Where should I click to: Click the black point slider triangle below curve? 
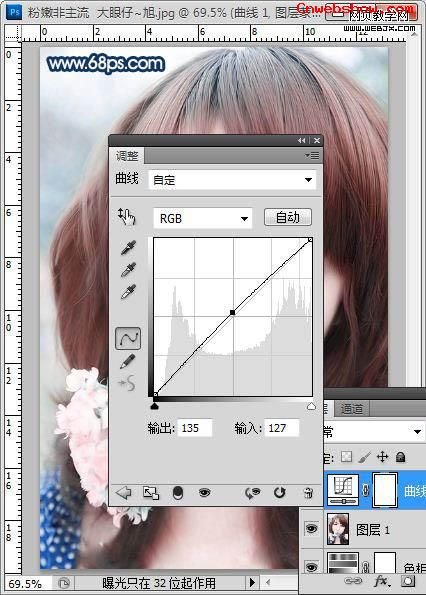tap(154, 406)
